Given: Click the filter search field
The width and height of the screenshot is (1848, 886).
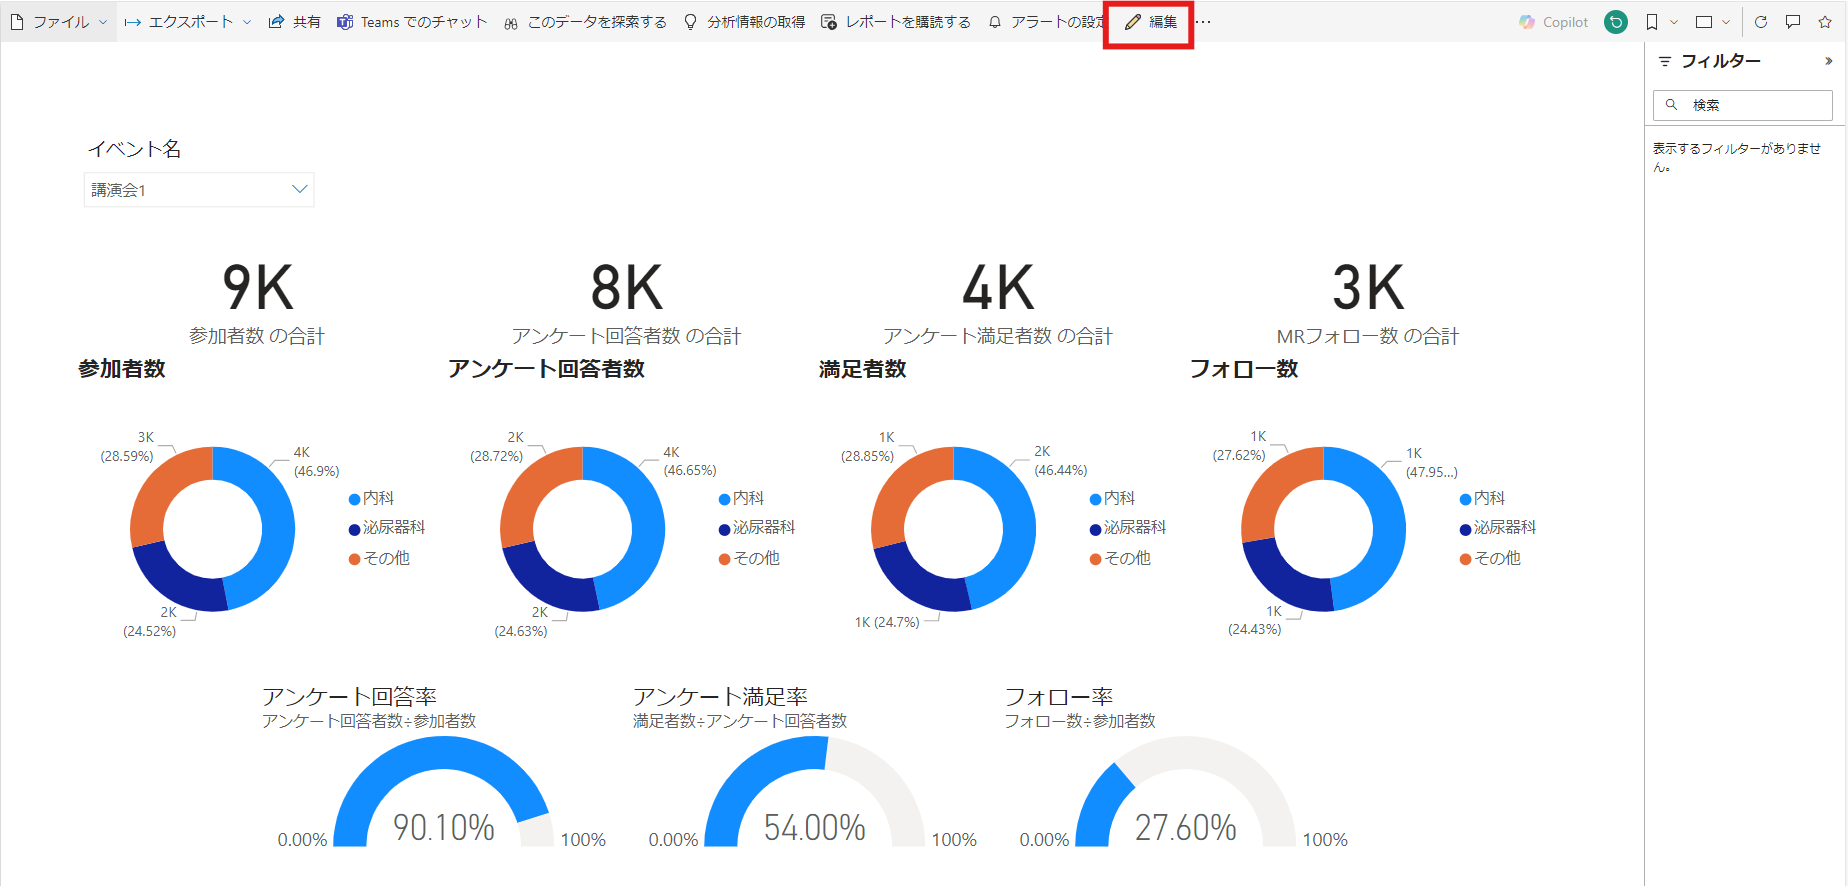Looking at the screenshot, I should [x=1743, y=105].
